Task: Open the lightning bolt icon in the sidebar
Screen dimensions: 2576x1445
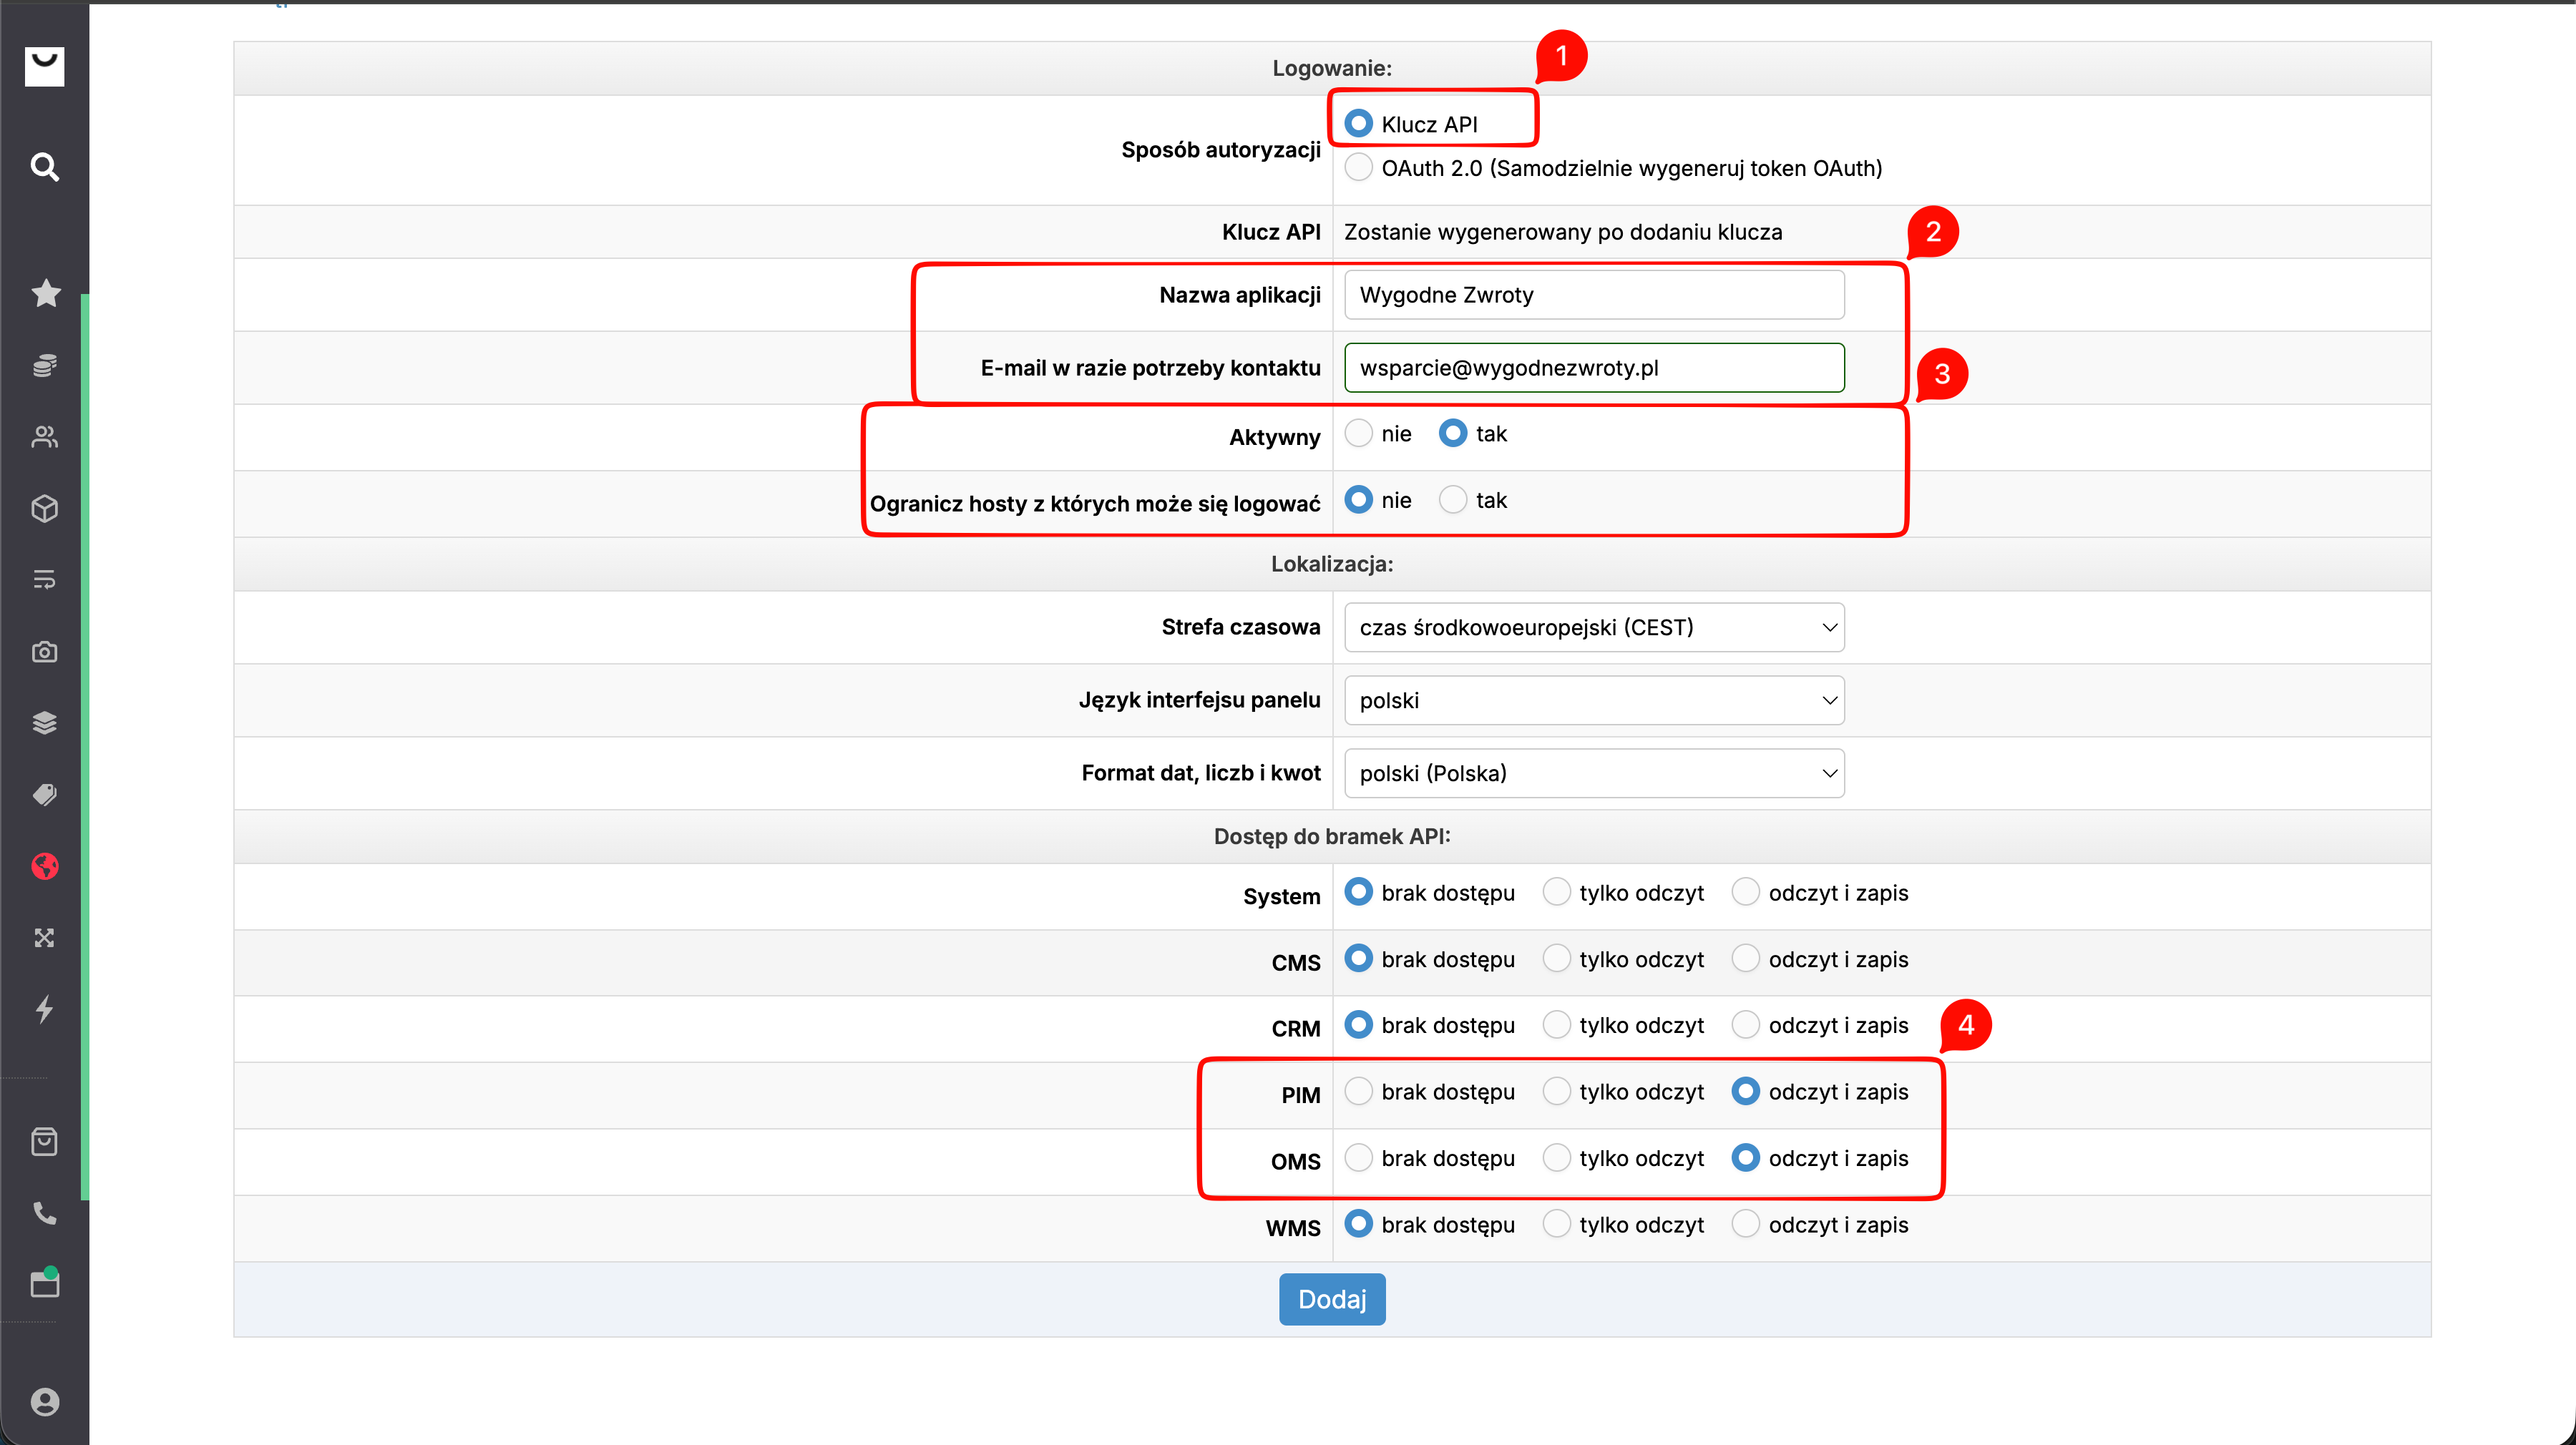Action: click(44, 1009)
